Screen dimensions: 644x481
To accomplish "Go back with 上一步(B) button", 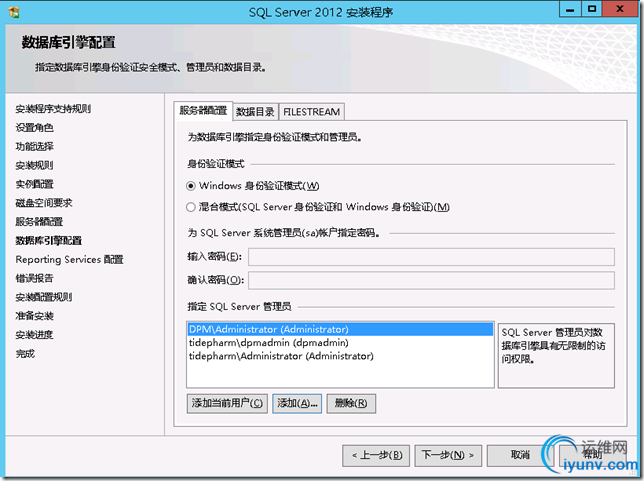I will point(376,455).
